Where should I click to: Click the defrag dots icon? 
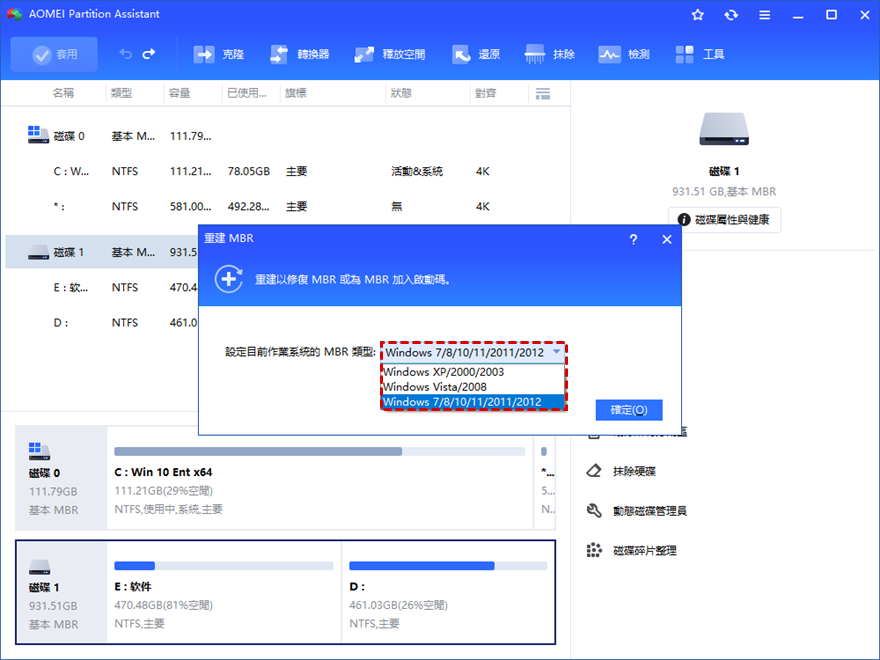coord(594,550)
